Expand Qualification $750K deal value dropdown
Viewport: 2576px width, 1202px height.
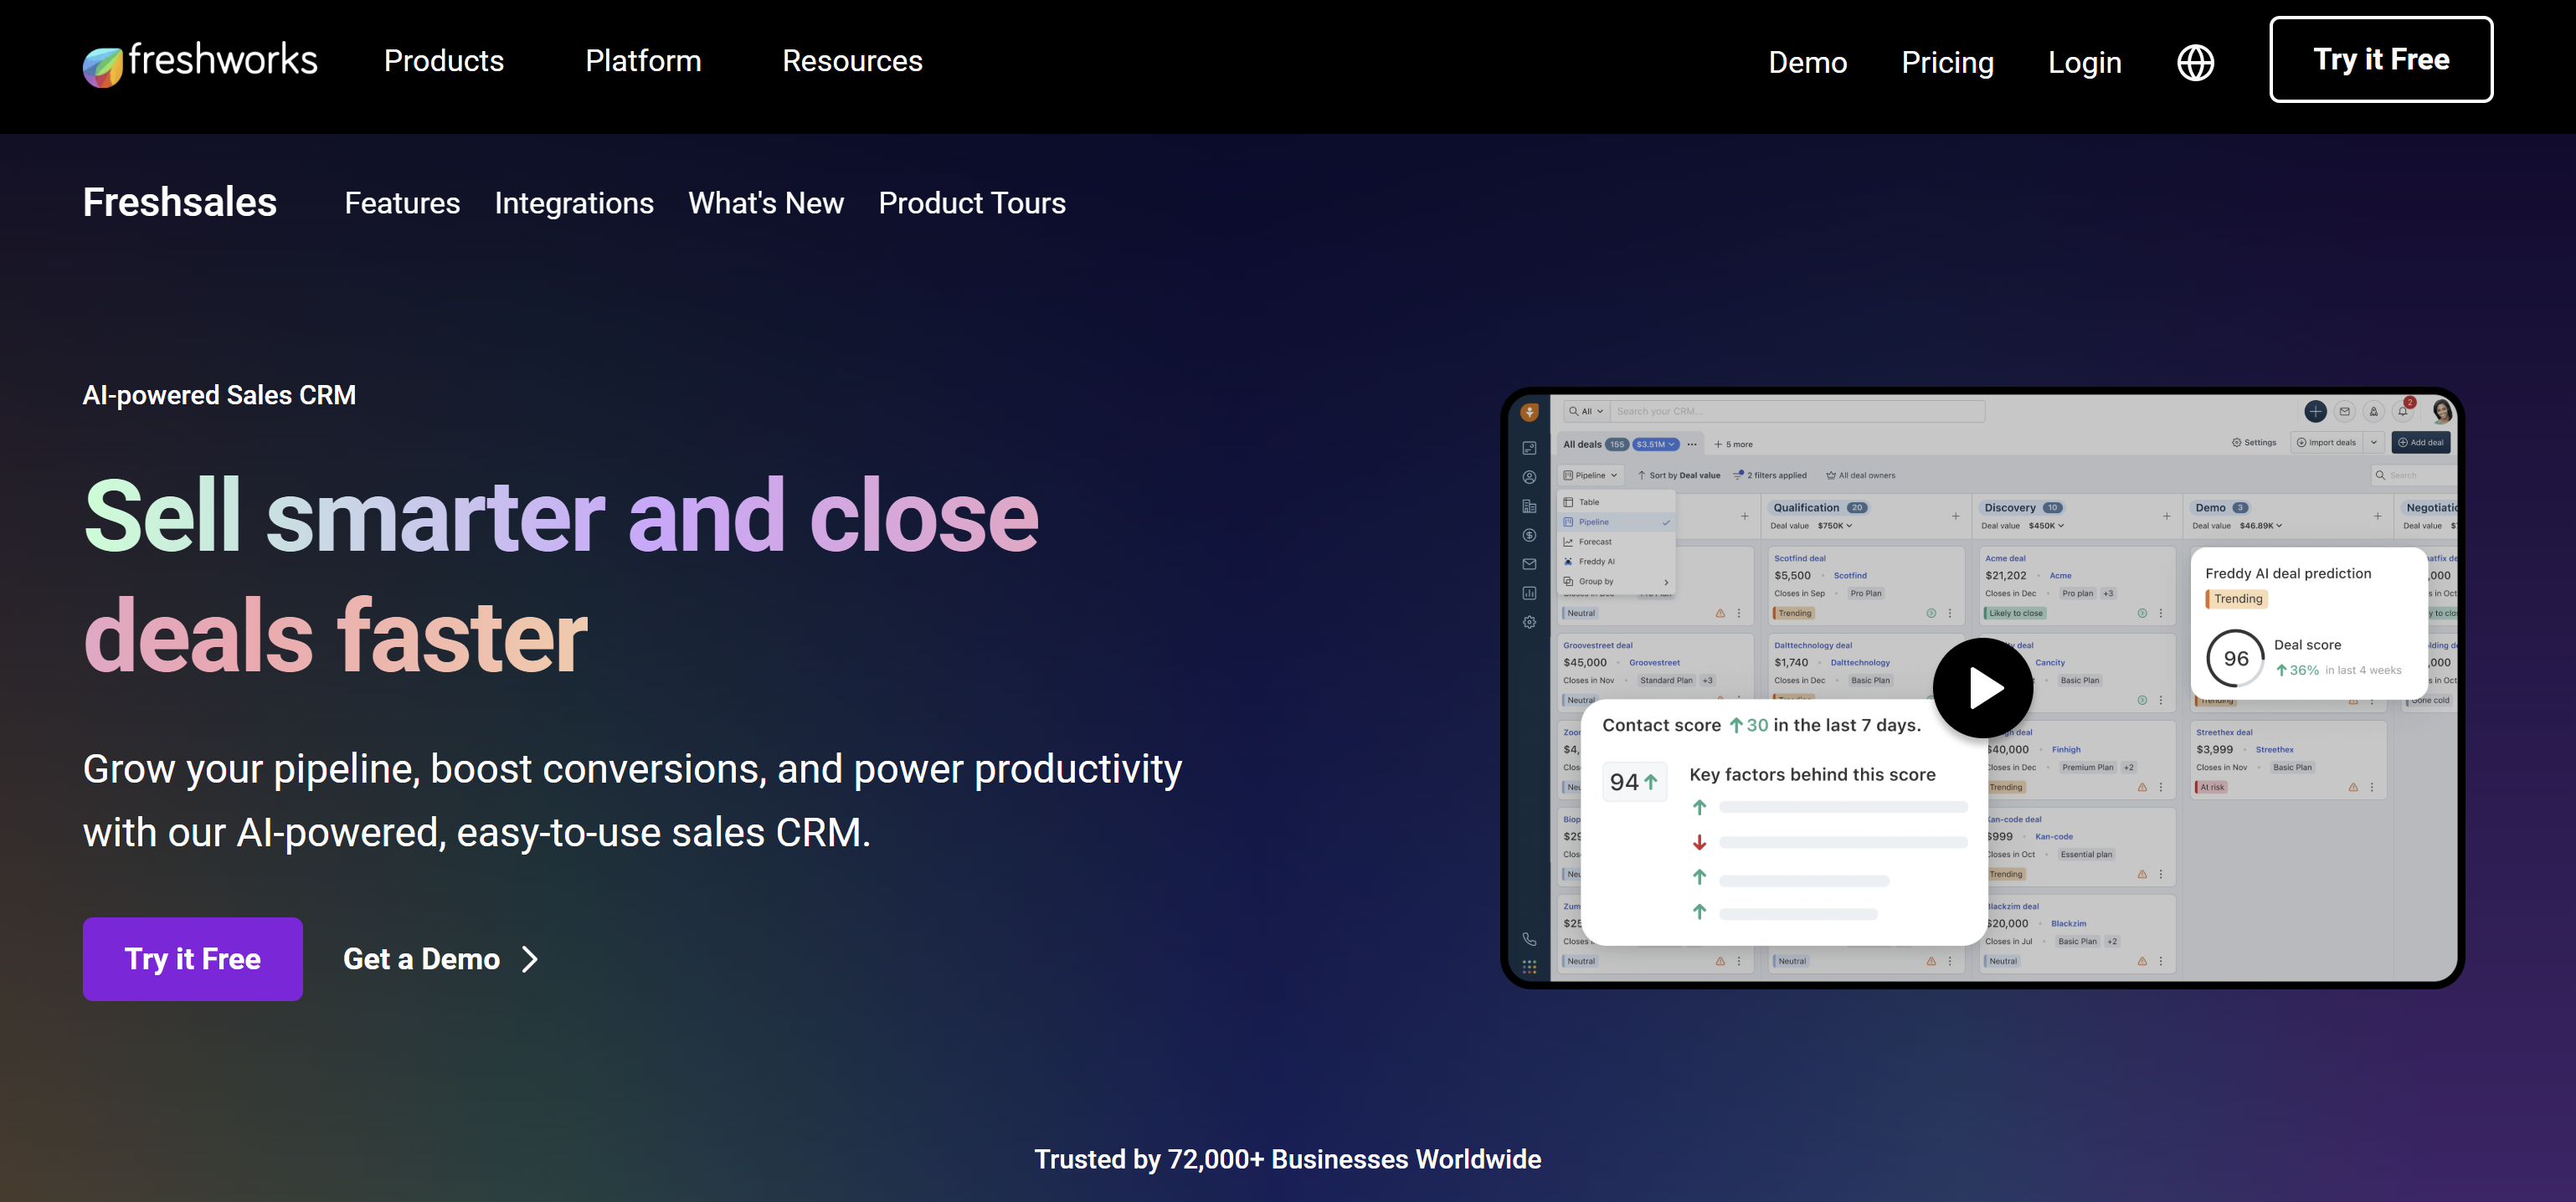(1835, 526)
